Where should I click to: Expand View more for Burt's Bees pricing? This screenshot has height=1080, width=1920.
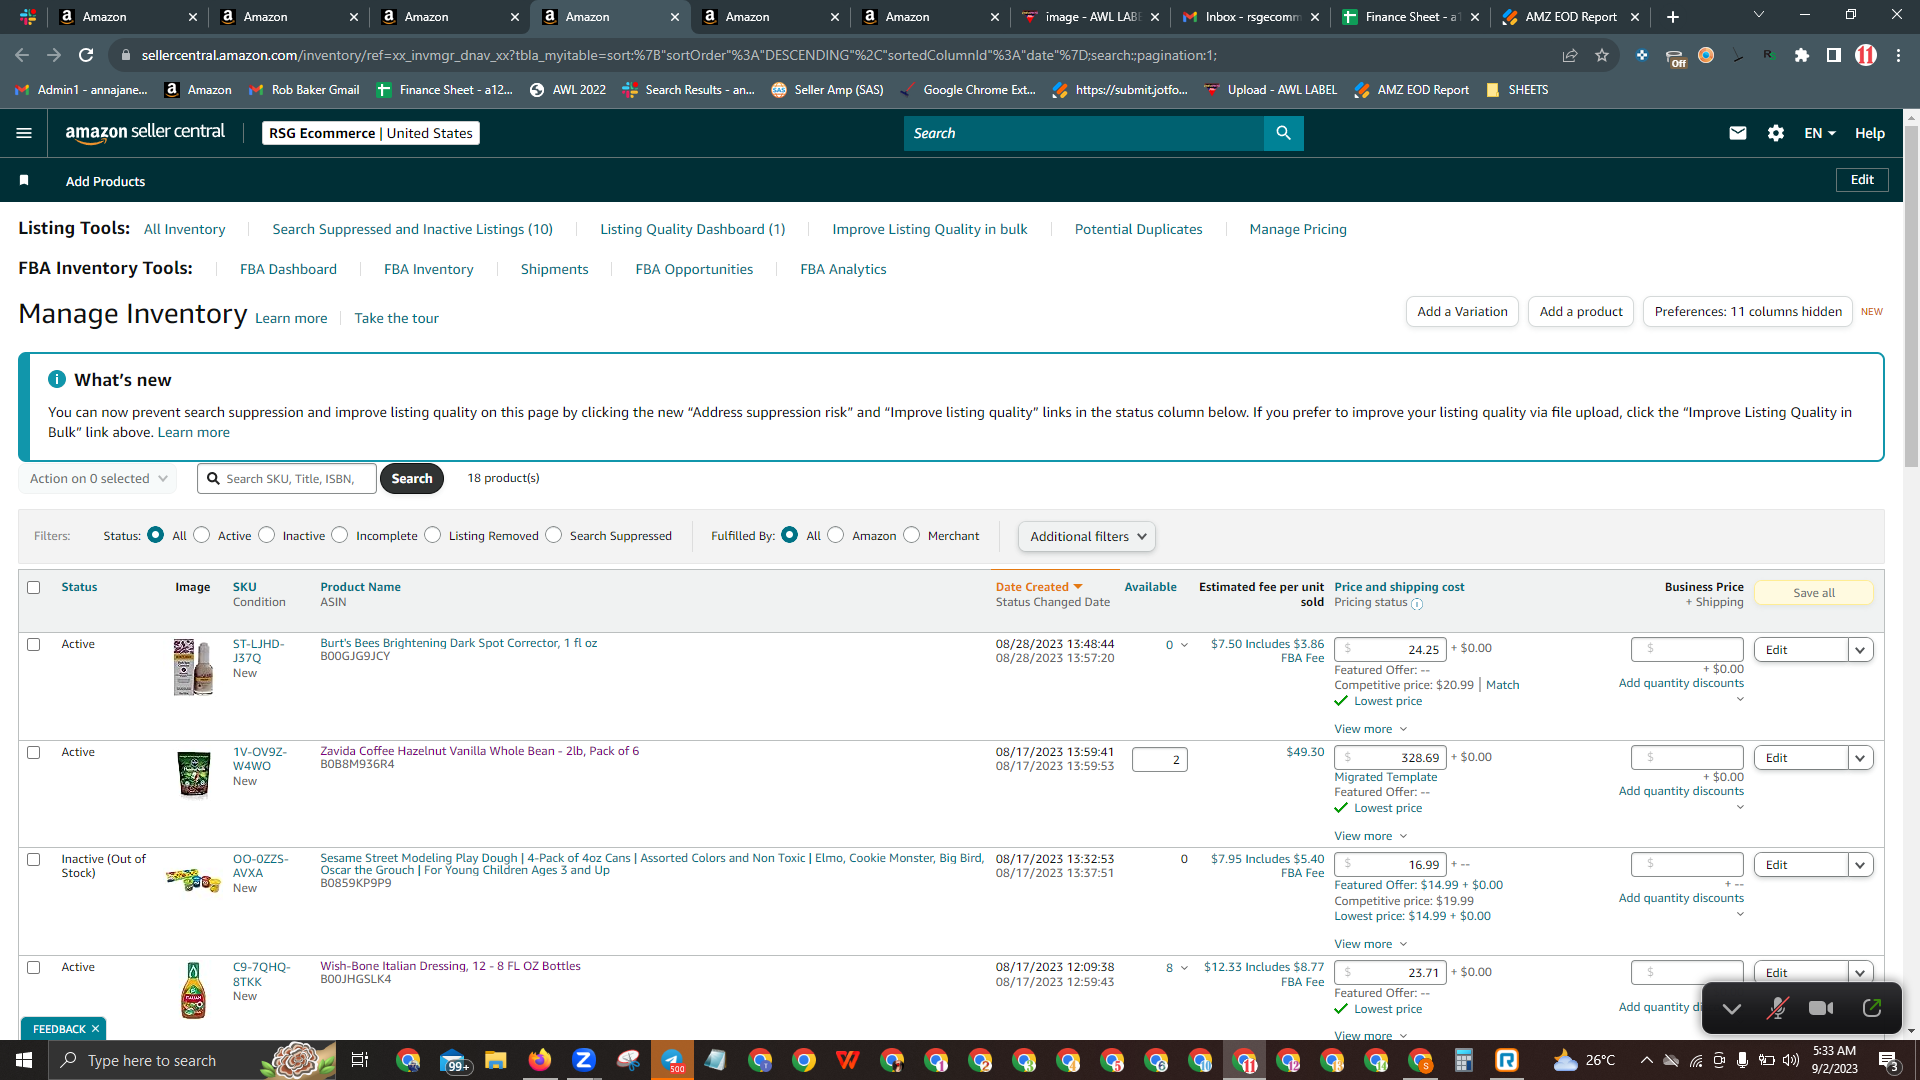[x=1371, y=729]
